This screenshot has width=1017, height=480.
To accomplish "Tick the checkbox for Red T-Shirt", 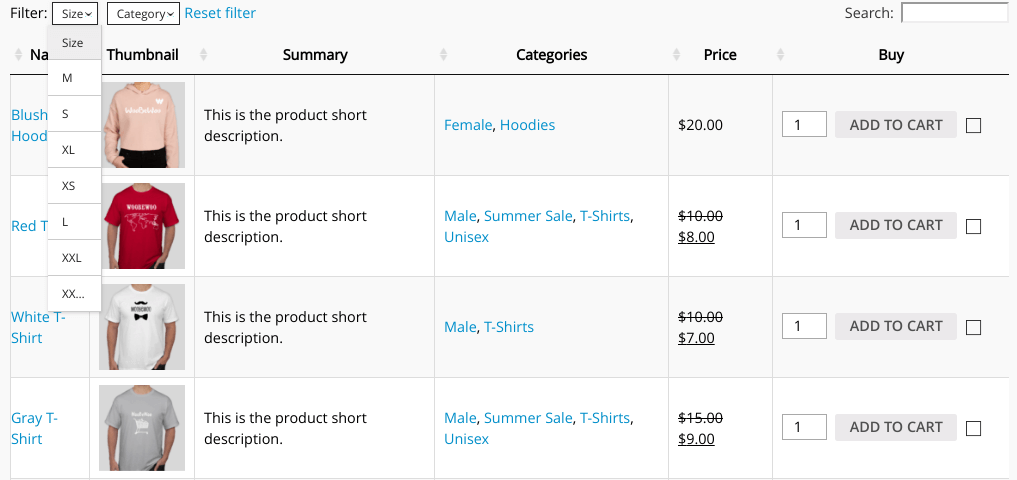I will click(973, 226).
